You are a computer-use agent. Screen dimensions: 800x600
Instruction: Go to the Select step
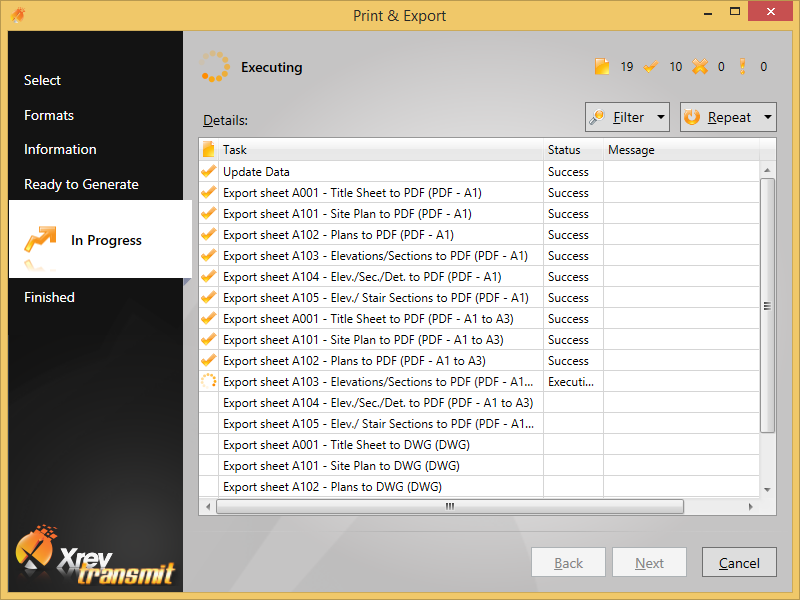coord(42,80)
